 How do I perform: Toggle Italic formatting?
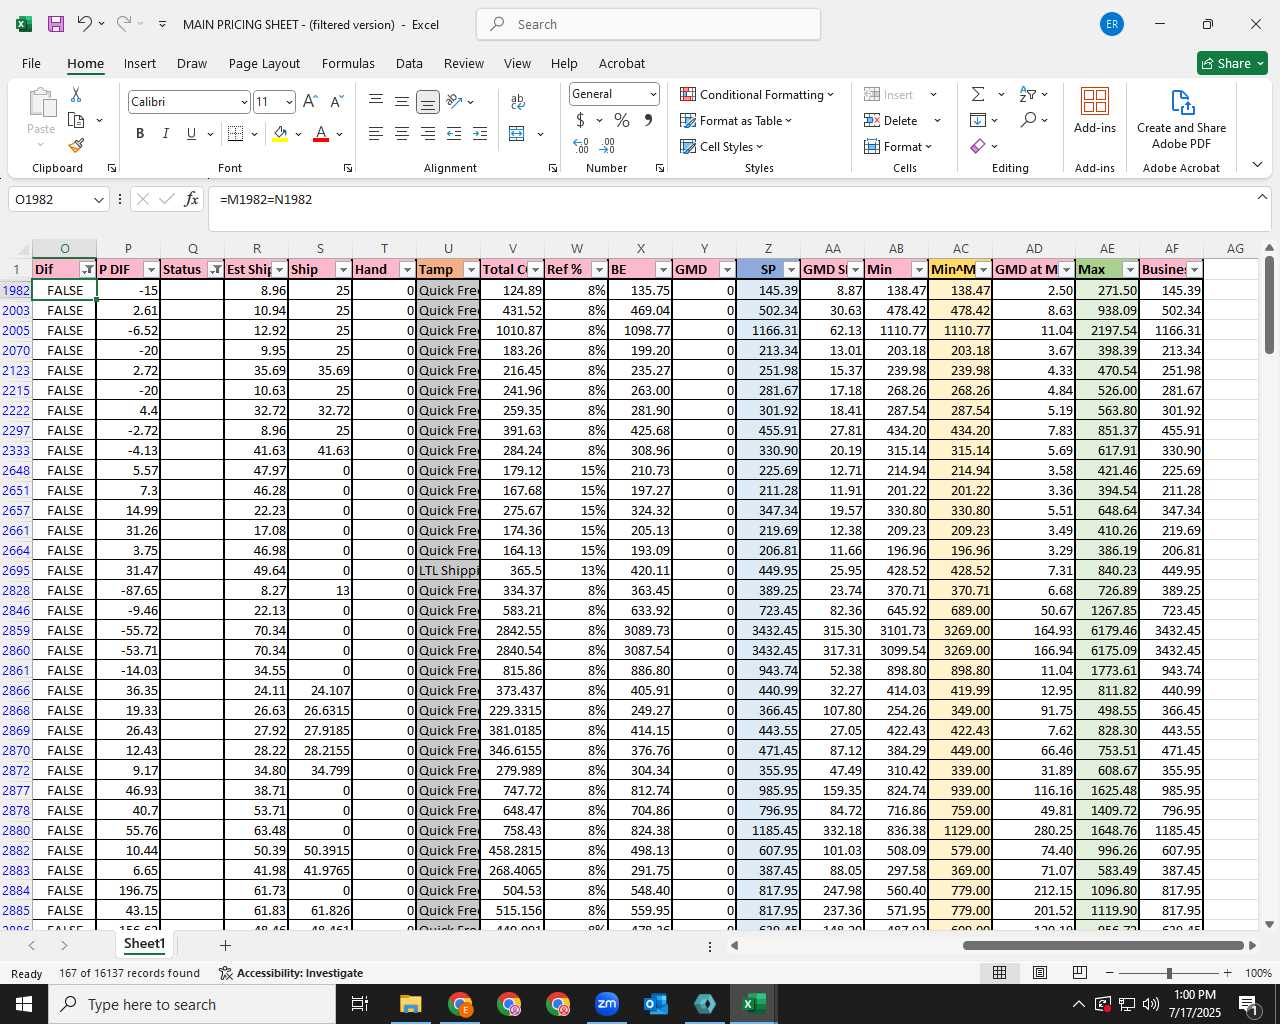(x=165, y=134)
